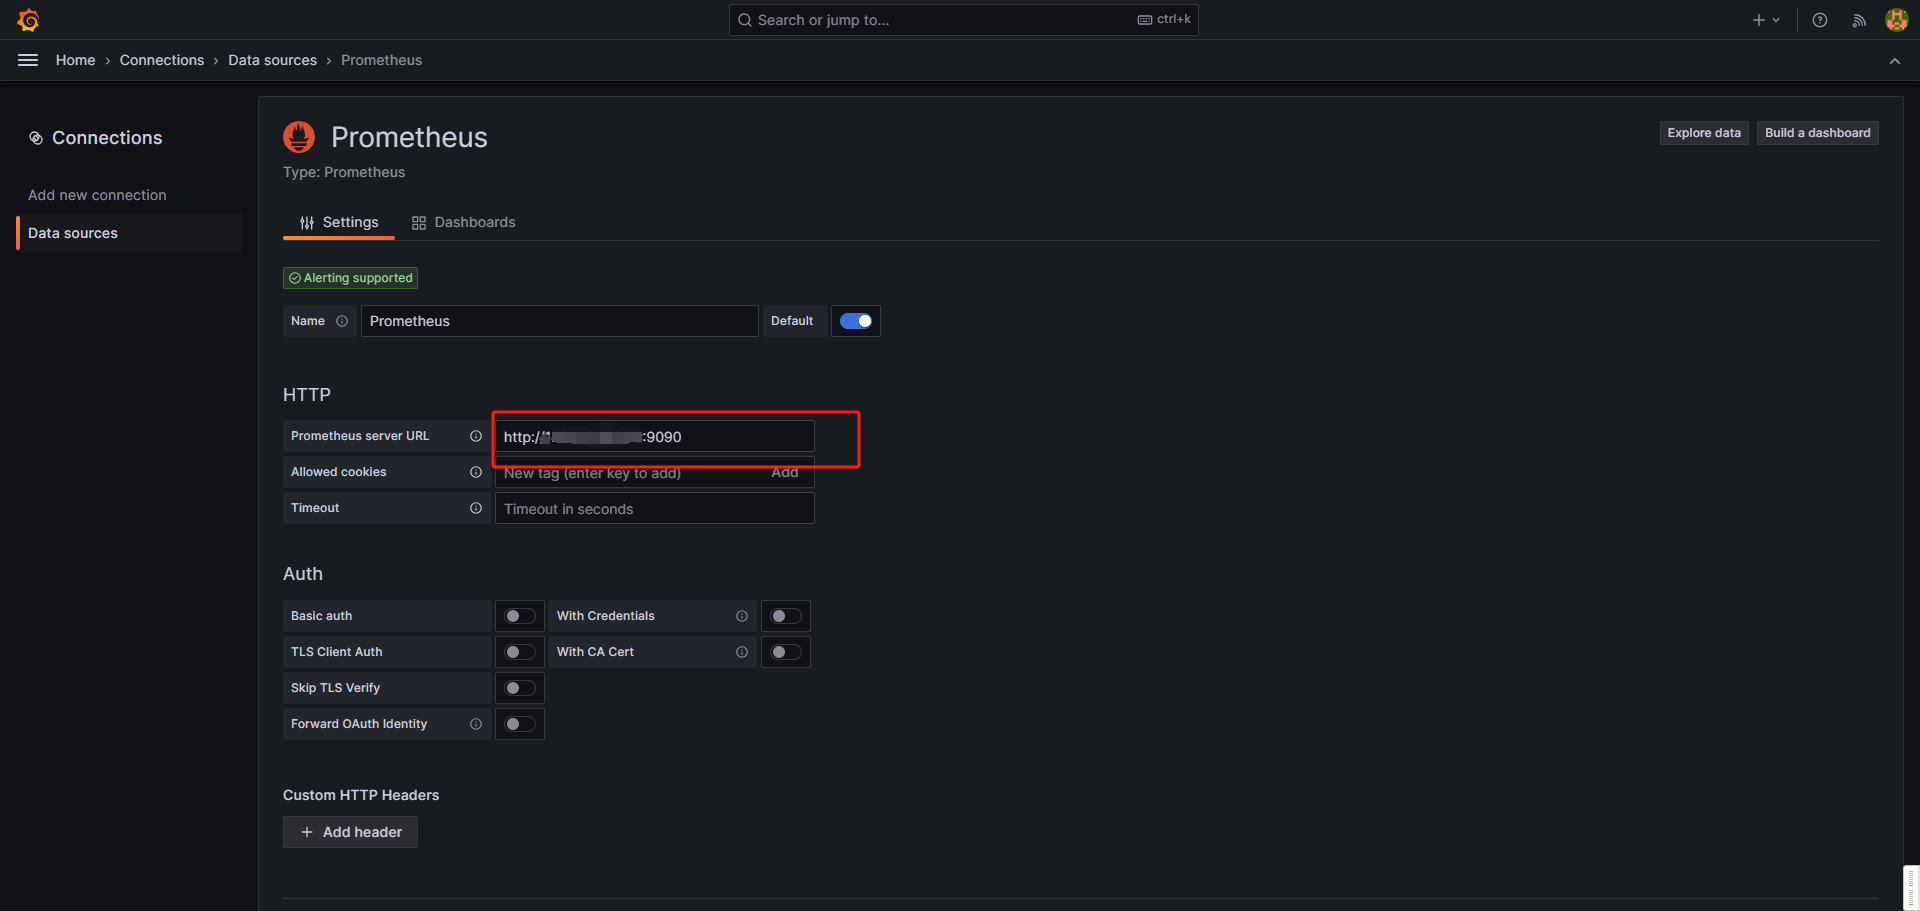The image size is (1920, 911).
Task: Enable Forward OAuth Identity switch
Action: click(x=520, y=724)
